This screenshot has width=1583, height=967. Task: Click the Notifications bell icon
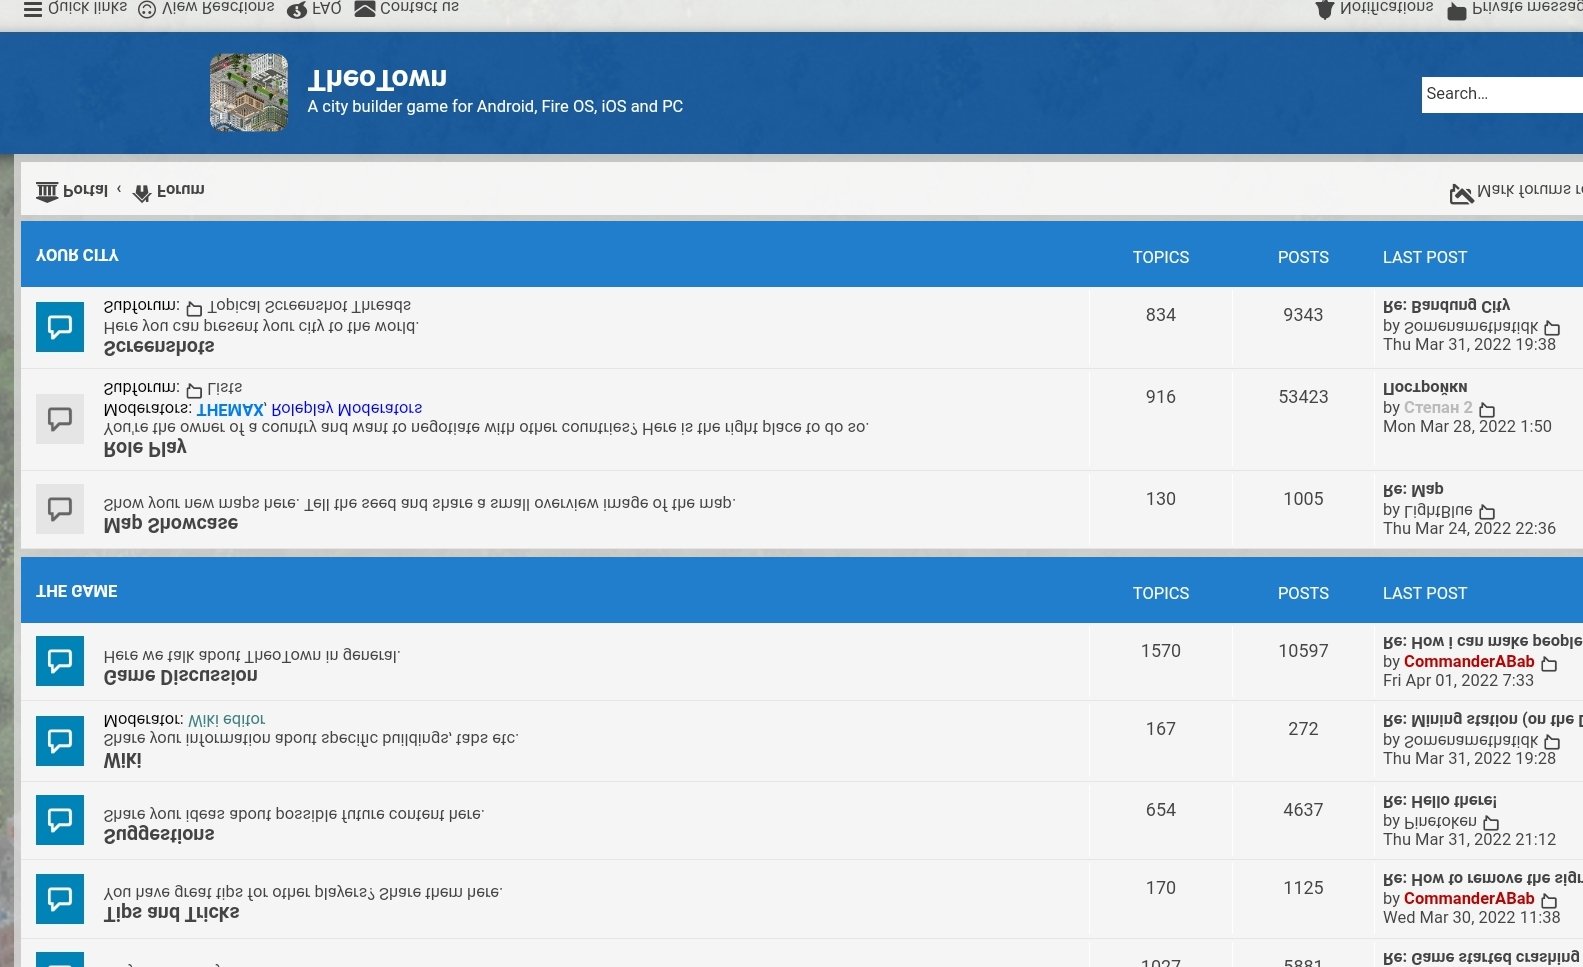(x=1325, y=9)
